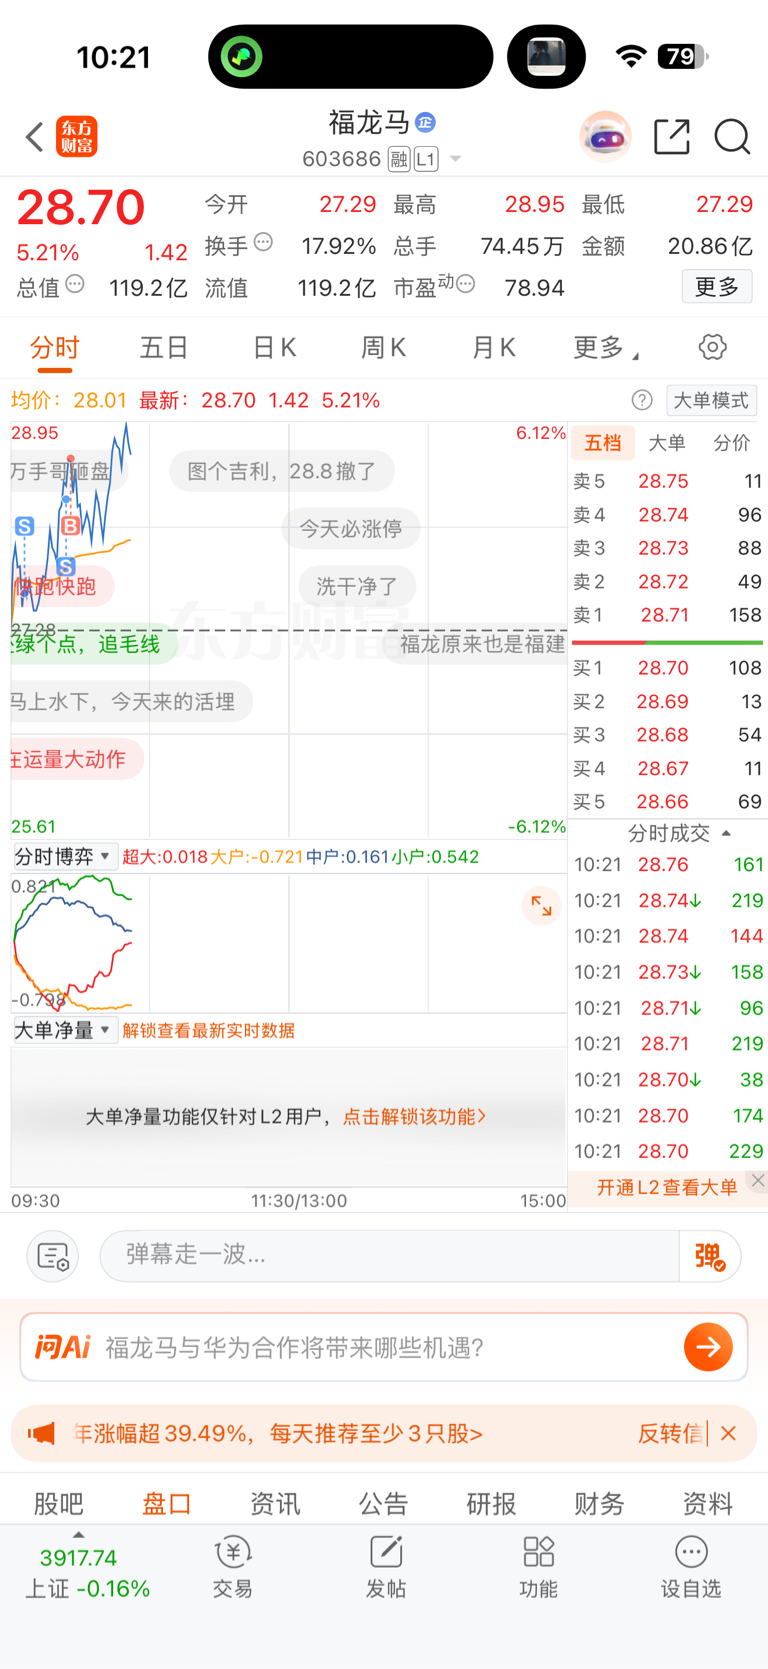Switch to 周K chart tab
Screen dimensions: 768x1669
pyautogui.click(x=383, y=348)
